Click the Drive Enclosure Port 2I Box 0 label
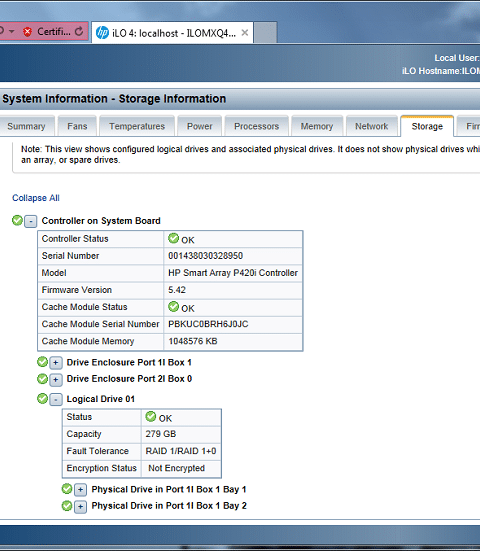This screenshot has height=551, width=480. coord(129,379)
